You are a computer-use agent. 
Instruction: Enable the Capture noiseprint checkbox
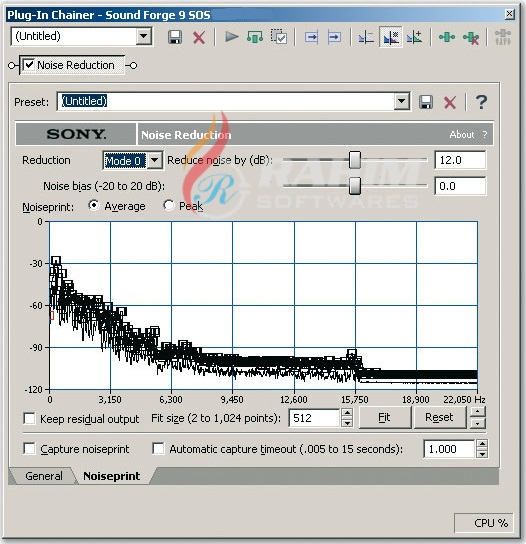click(29, 449)
